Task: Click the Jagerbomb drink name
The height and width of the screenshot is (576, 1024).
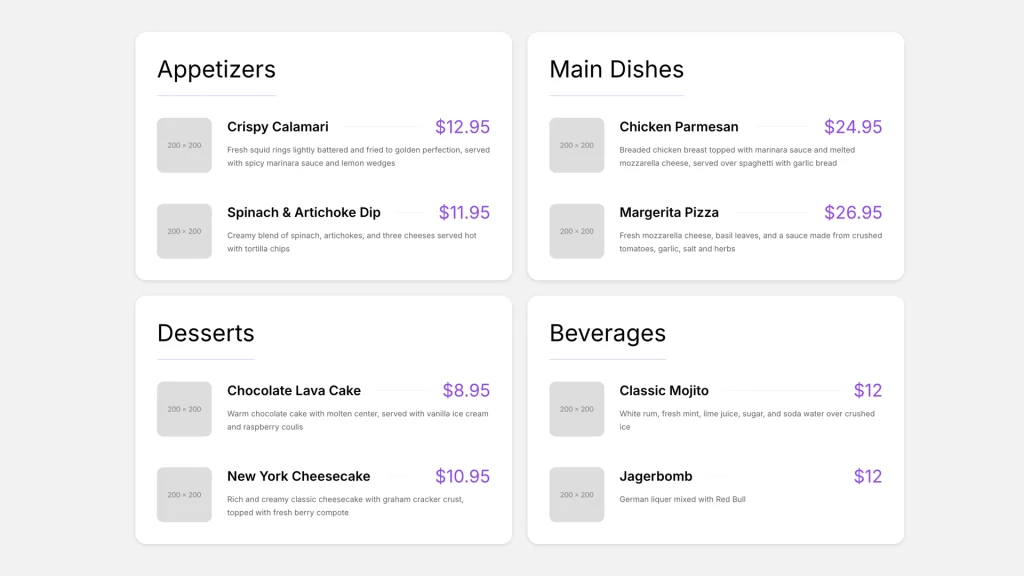Action: (x=655, y=477)
